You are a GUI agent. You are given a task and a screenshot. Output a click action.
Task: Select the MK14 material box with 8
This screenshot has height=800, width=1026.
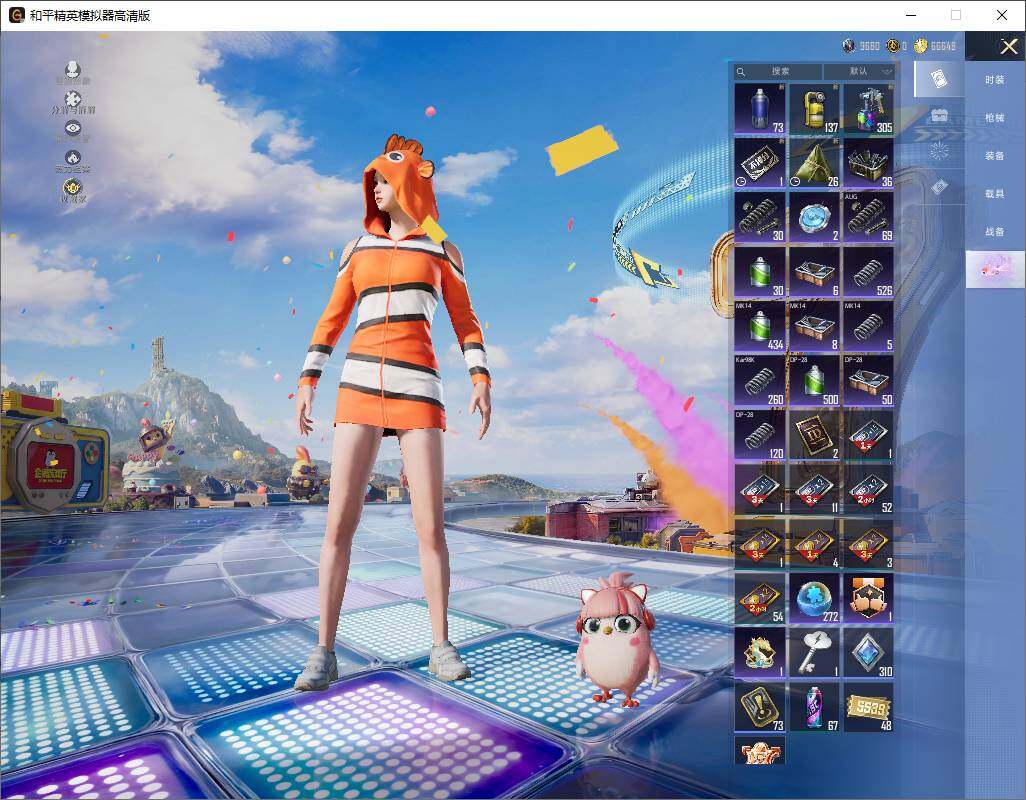pos(814,326)
